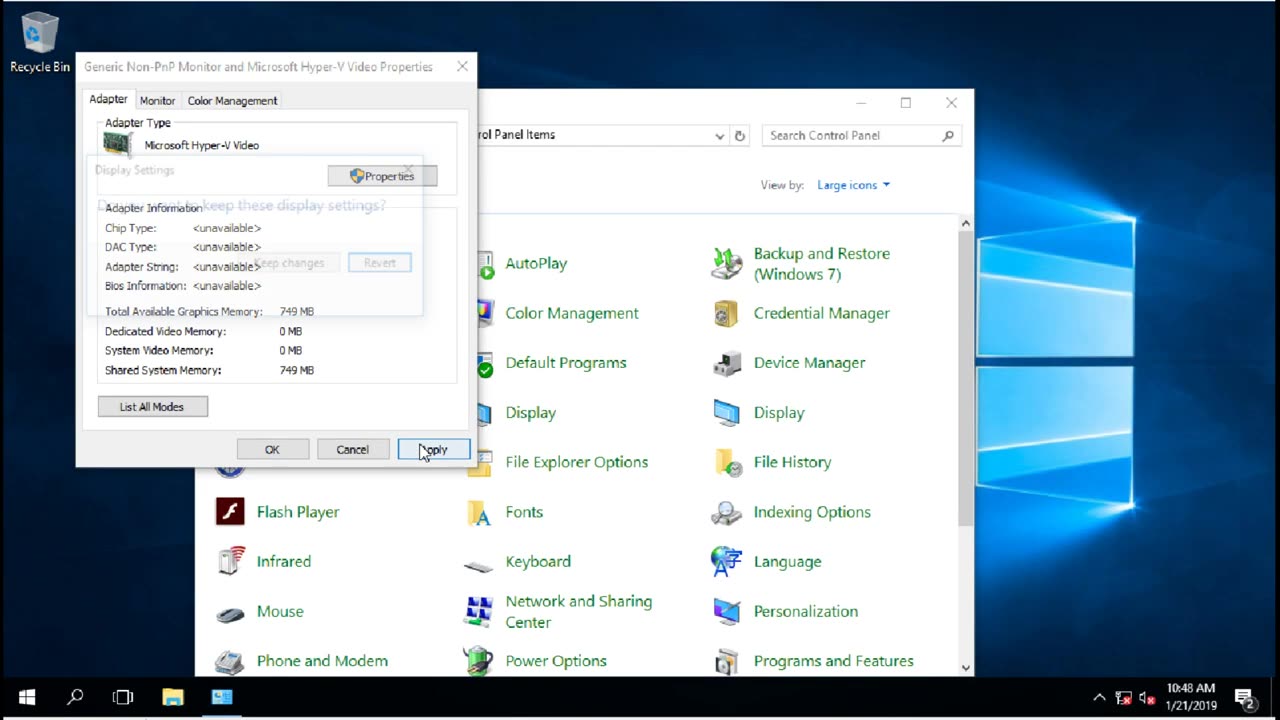This screenshot has height=720, width=1280.
Task: Click the Apply button
Action: [x=433, y=450]
